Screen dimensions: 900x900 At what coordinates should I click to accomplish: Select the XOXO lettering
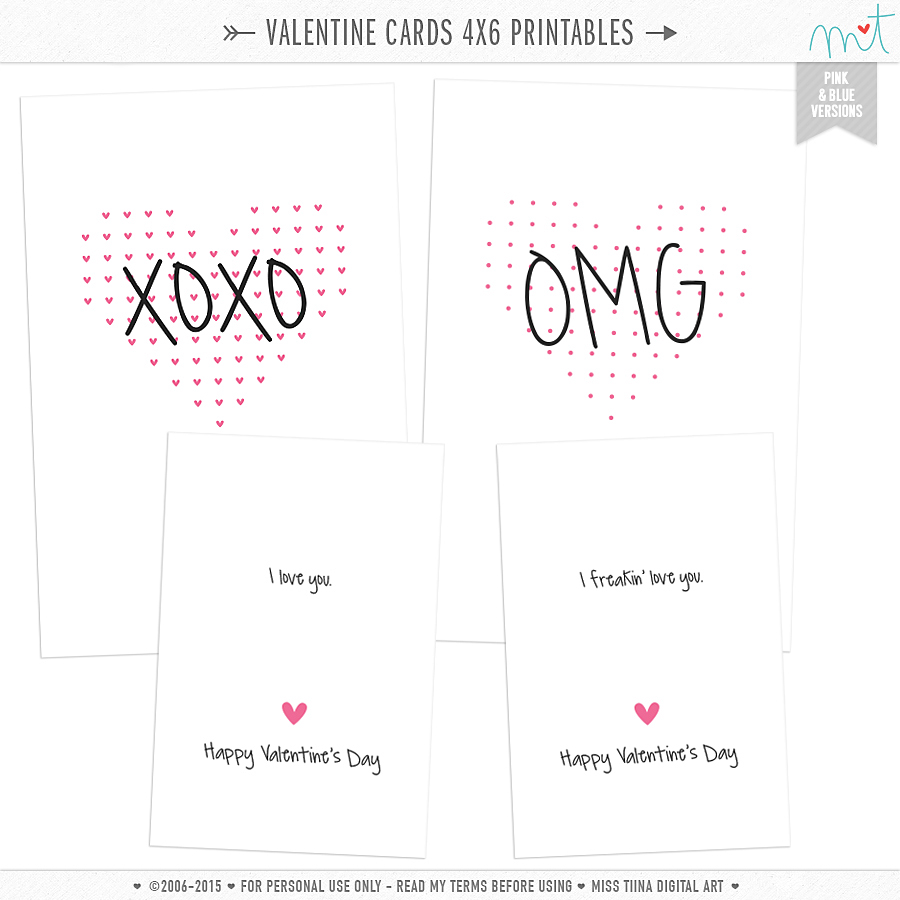[215, 298]
